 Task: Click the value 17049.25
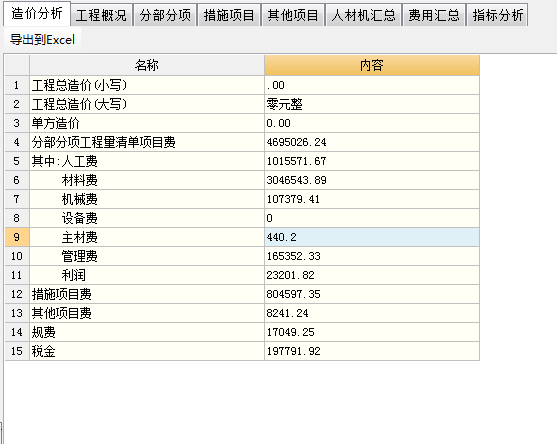(372, 332)
